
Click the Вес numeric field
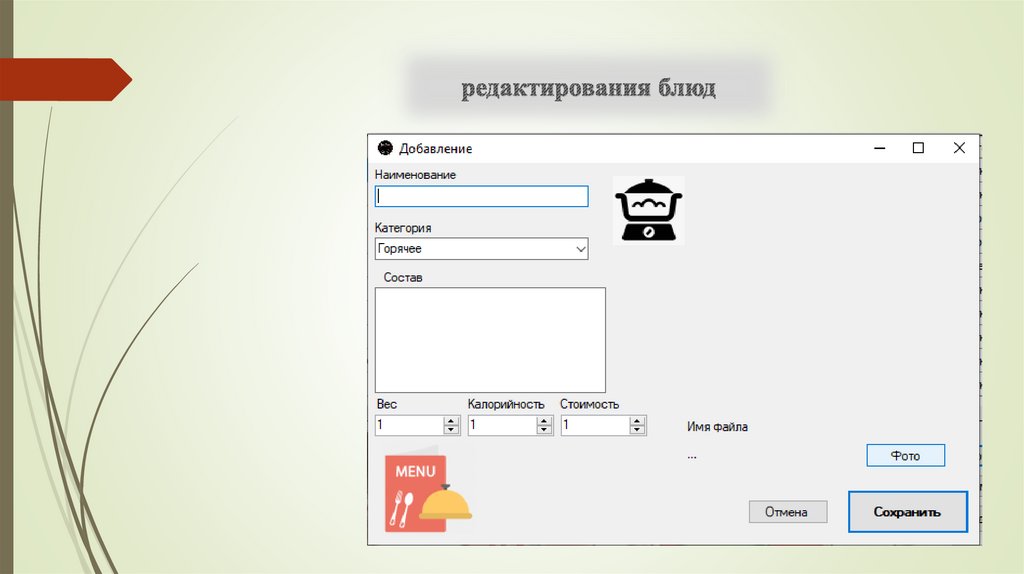tap(409, 425)
